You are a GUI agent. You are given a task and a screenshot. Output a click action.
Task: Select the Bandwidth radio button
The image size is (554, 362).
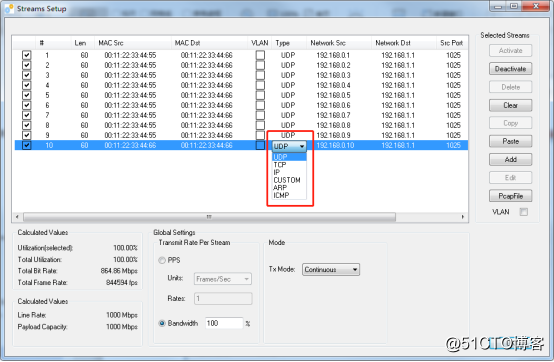pyautogui.click(x=162, y=323)
